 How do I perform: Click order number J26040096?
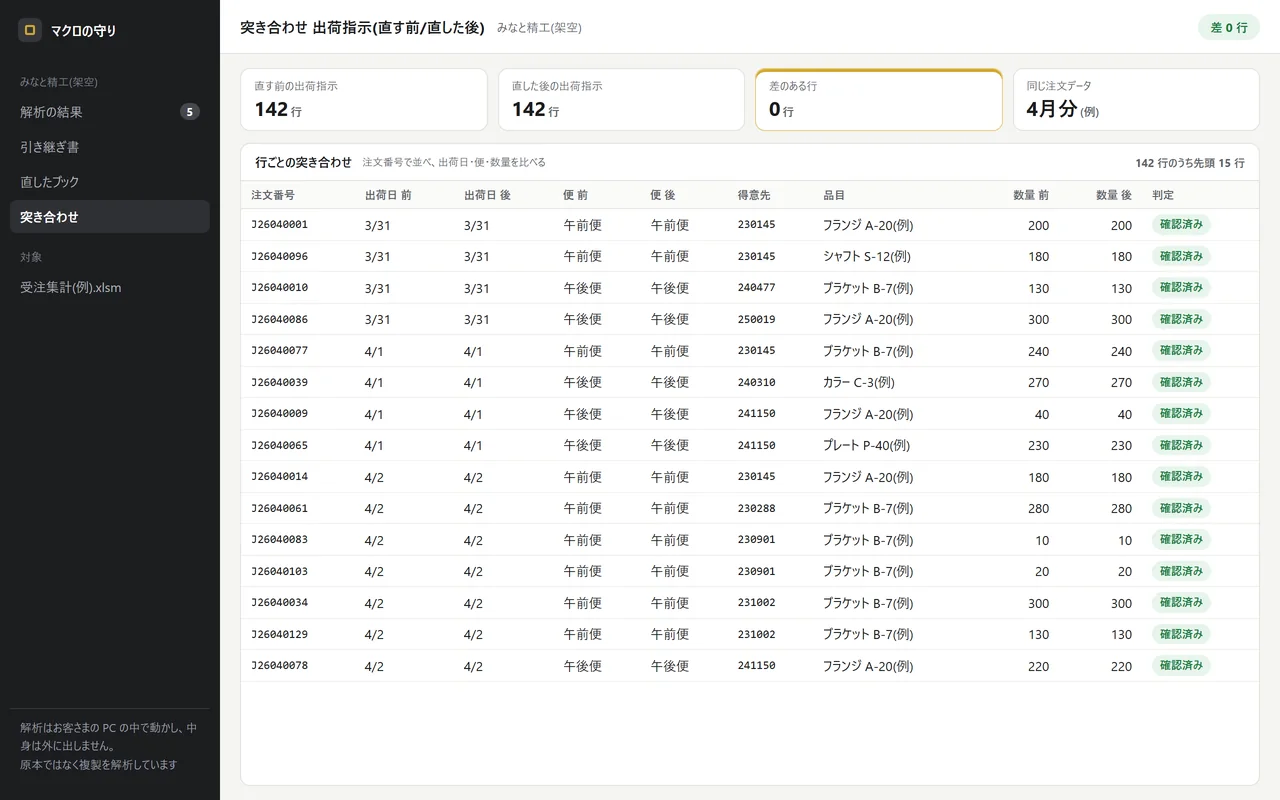click(x=280, y=256)
